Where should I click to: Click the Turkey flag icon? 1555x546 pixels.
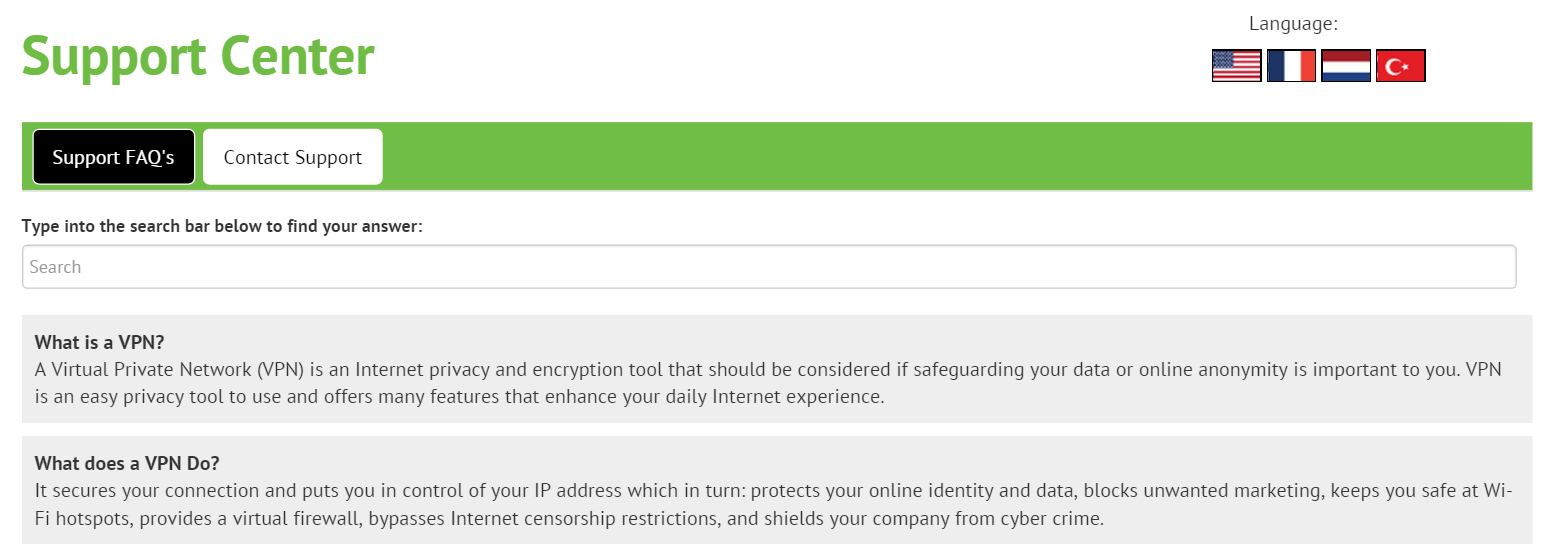pyautogui.click(x=1401, y=66)
